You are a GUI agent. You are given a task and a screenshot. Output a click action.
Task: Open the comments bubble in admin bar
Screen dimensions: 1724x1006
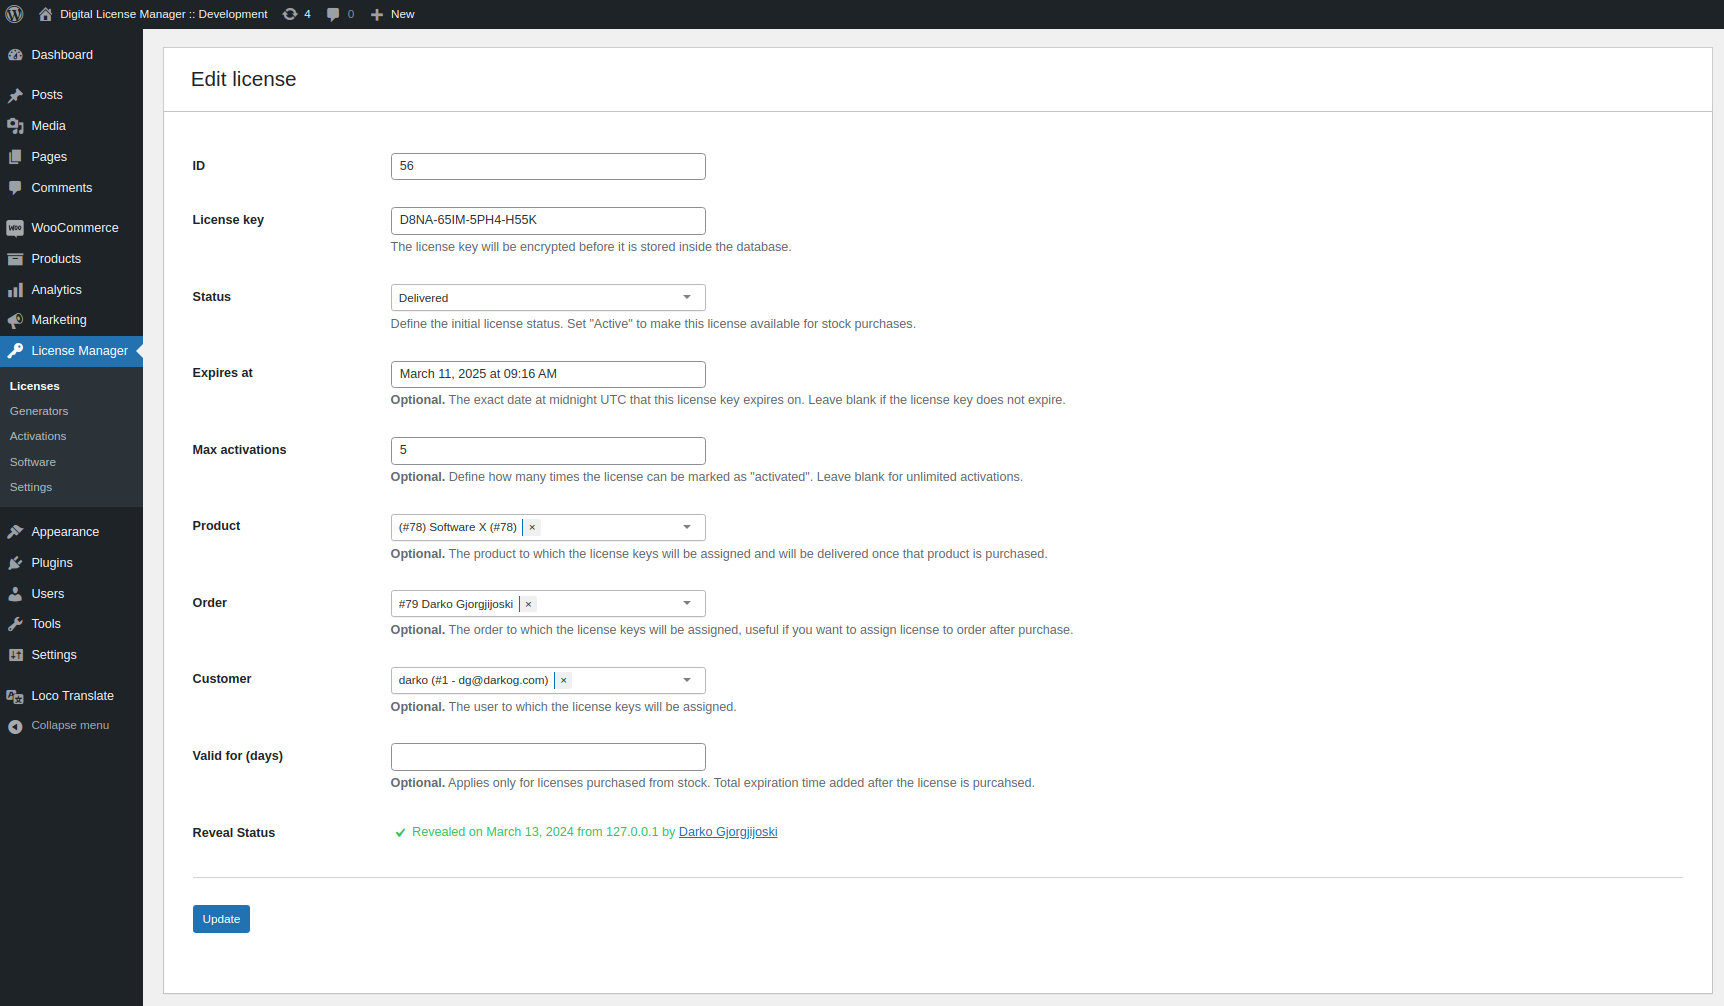(x=333, y=14)
